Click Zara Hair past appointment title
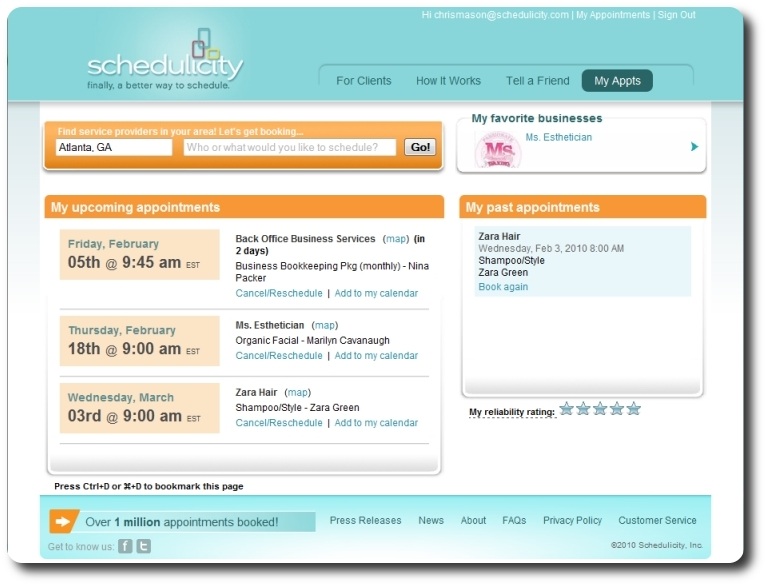The width and height of the screenshot is (767, 586). click(499, 236)
